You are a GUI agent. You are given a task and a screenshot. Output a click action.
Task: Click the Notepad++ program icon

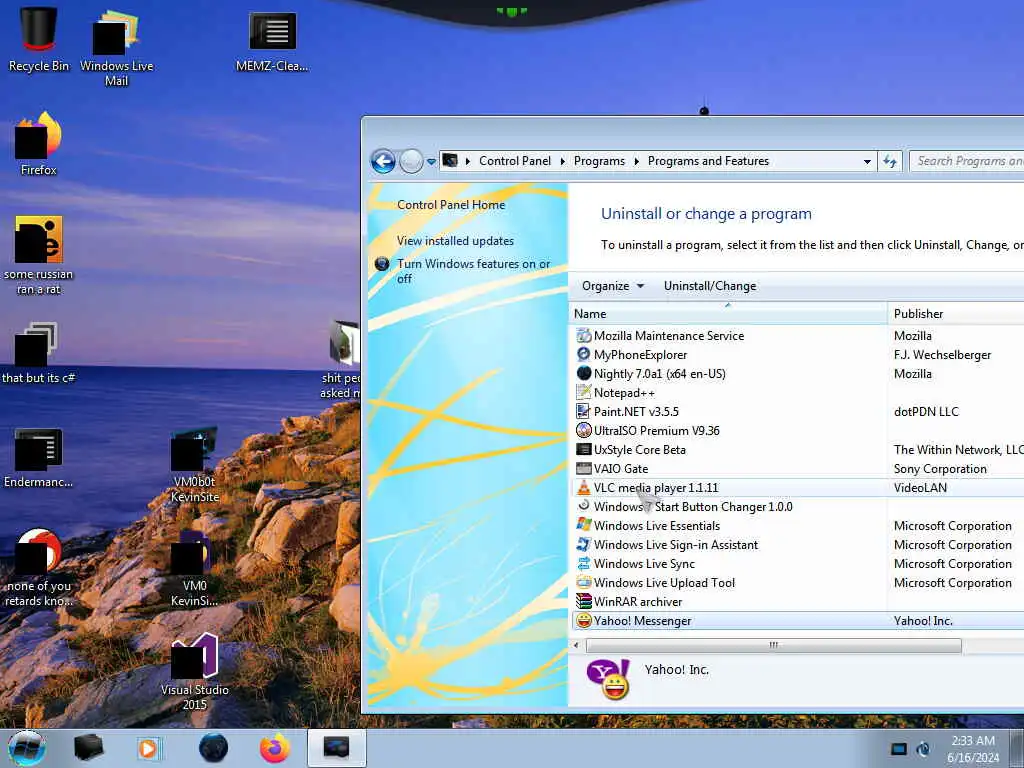pos(583,392)
